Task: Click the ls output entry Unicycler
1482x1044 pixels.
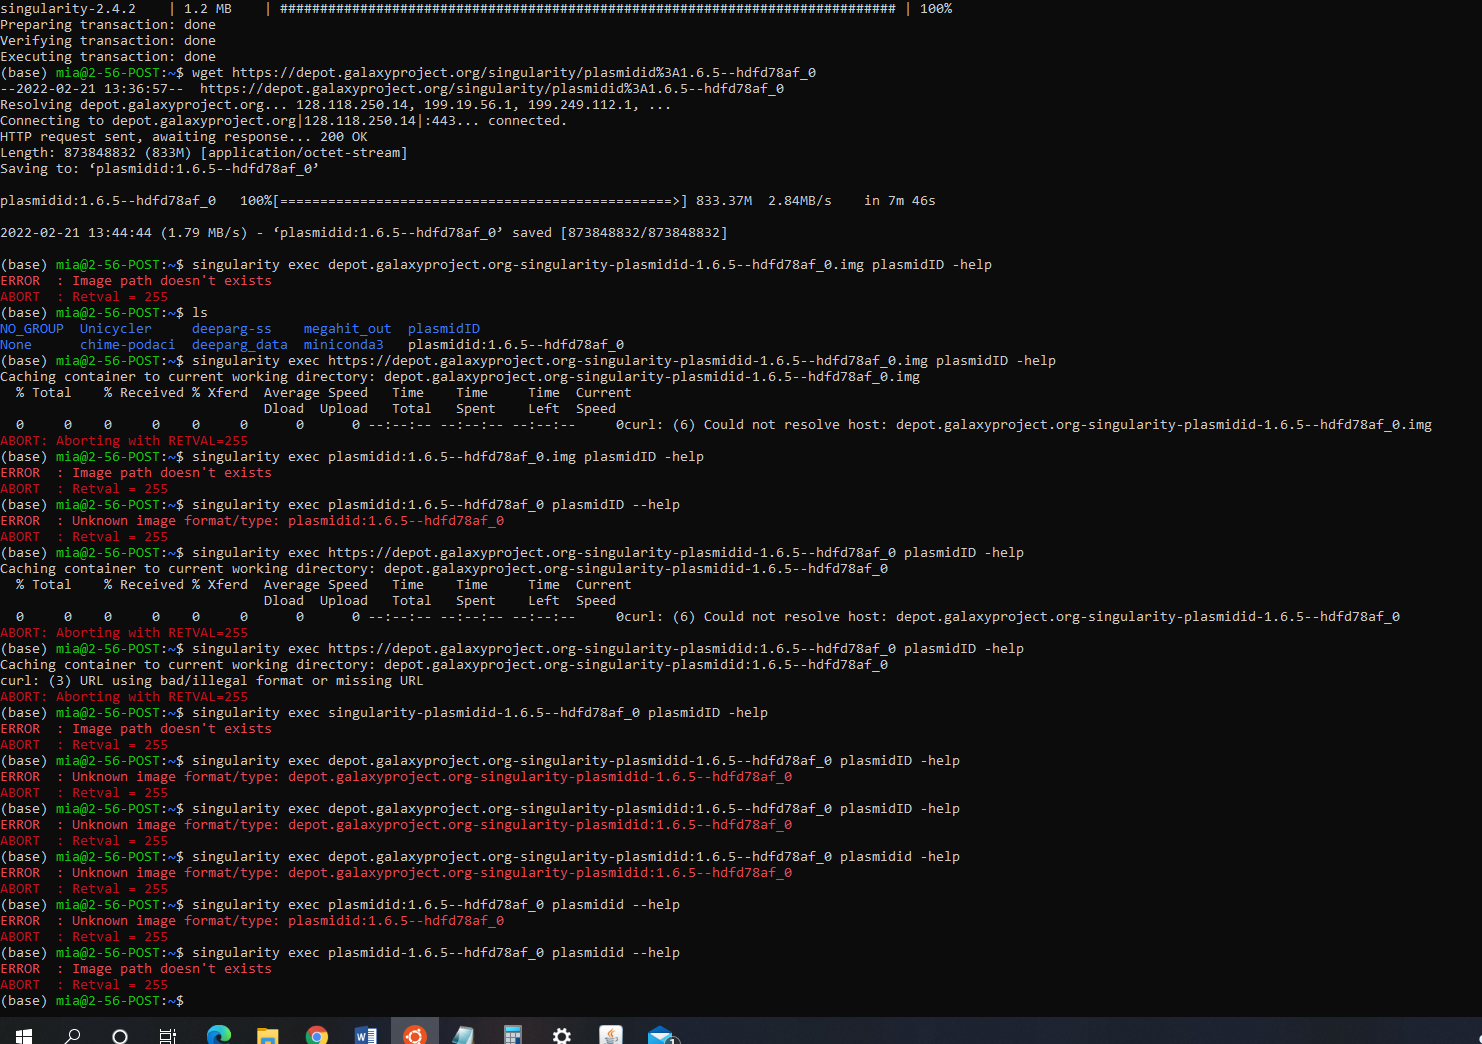Action: (x=115, y=328)
